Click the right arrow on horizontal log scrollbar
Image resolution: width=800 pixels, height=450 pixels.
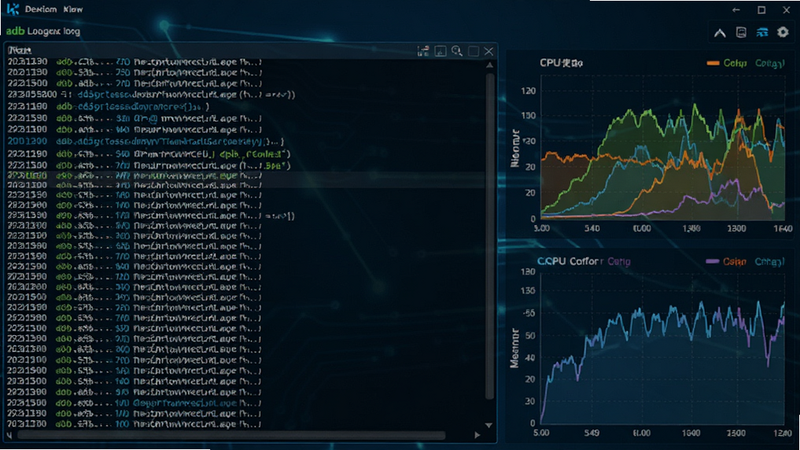(x=477, y=435)
